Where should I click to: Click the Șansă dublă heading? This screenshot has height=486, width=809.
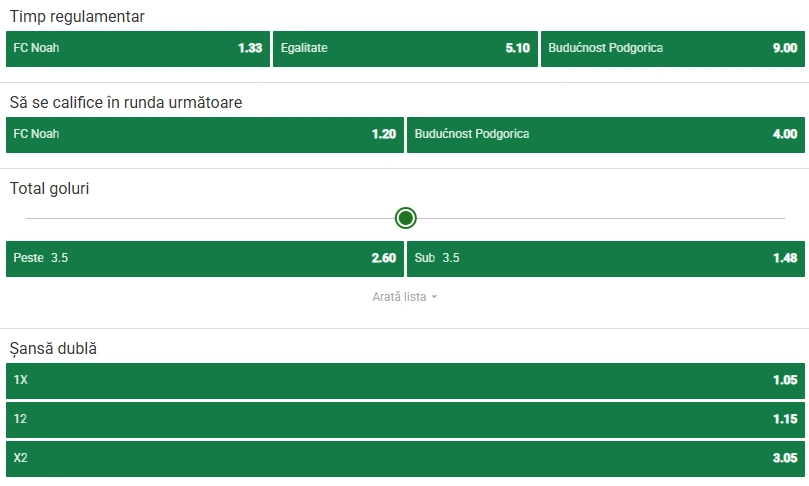click(x=53, y=349)
